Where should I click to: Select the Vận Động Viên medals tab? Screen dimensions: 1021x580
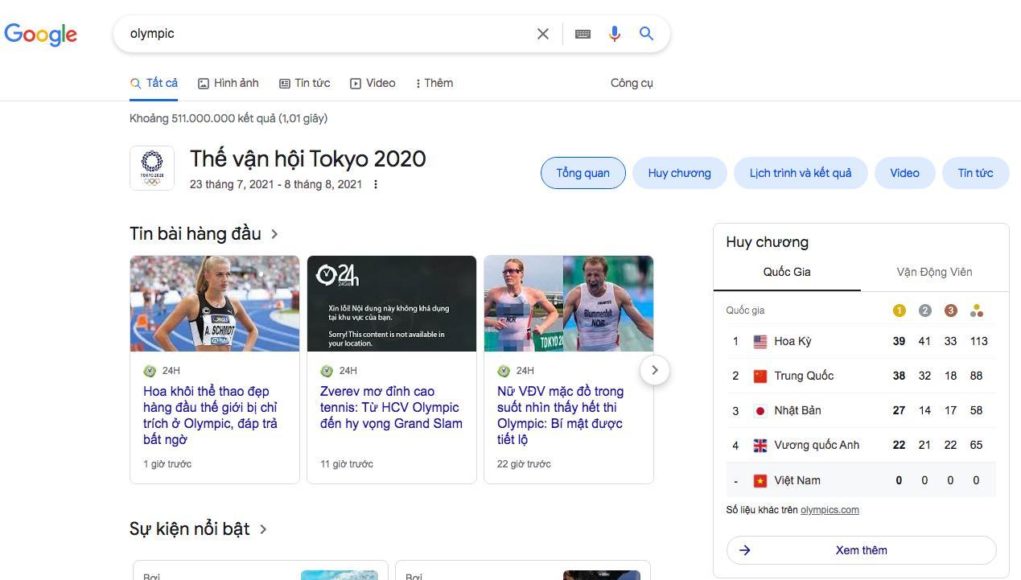[x=934, y=272]
